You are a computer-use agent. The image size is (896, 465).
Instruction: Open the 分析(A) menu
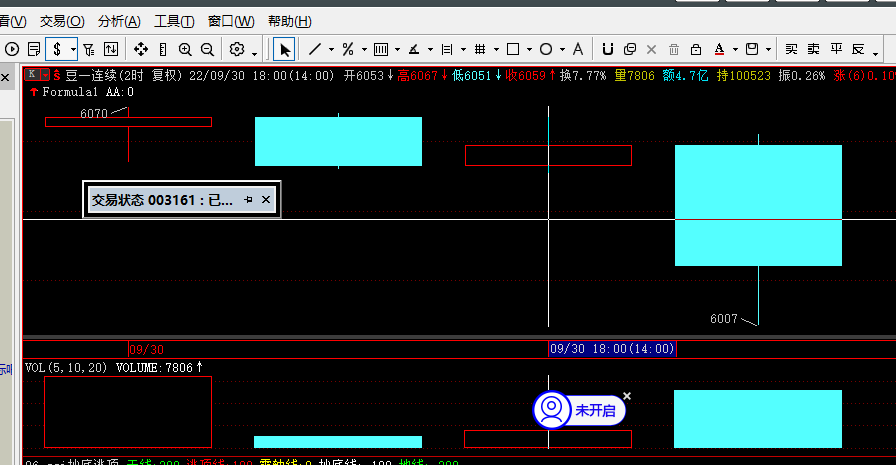pos(119,22)
